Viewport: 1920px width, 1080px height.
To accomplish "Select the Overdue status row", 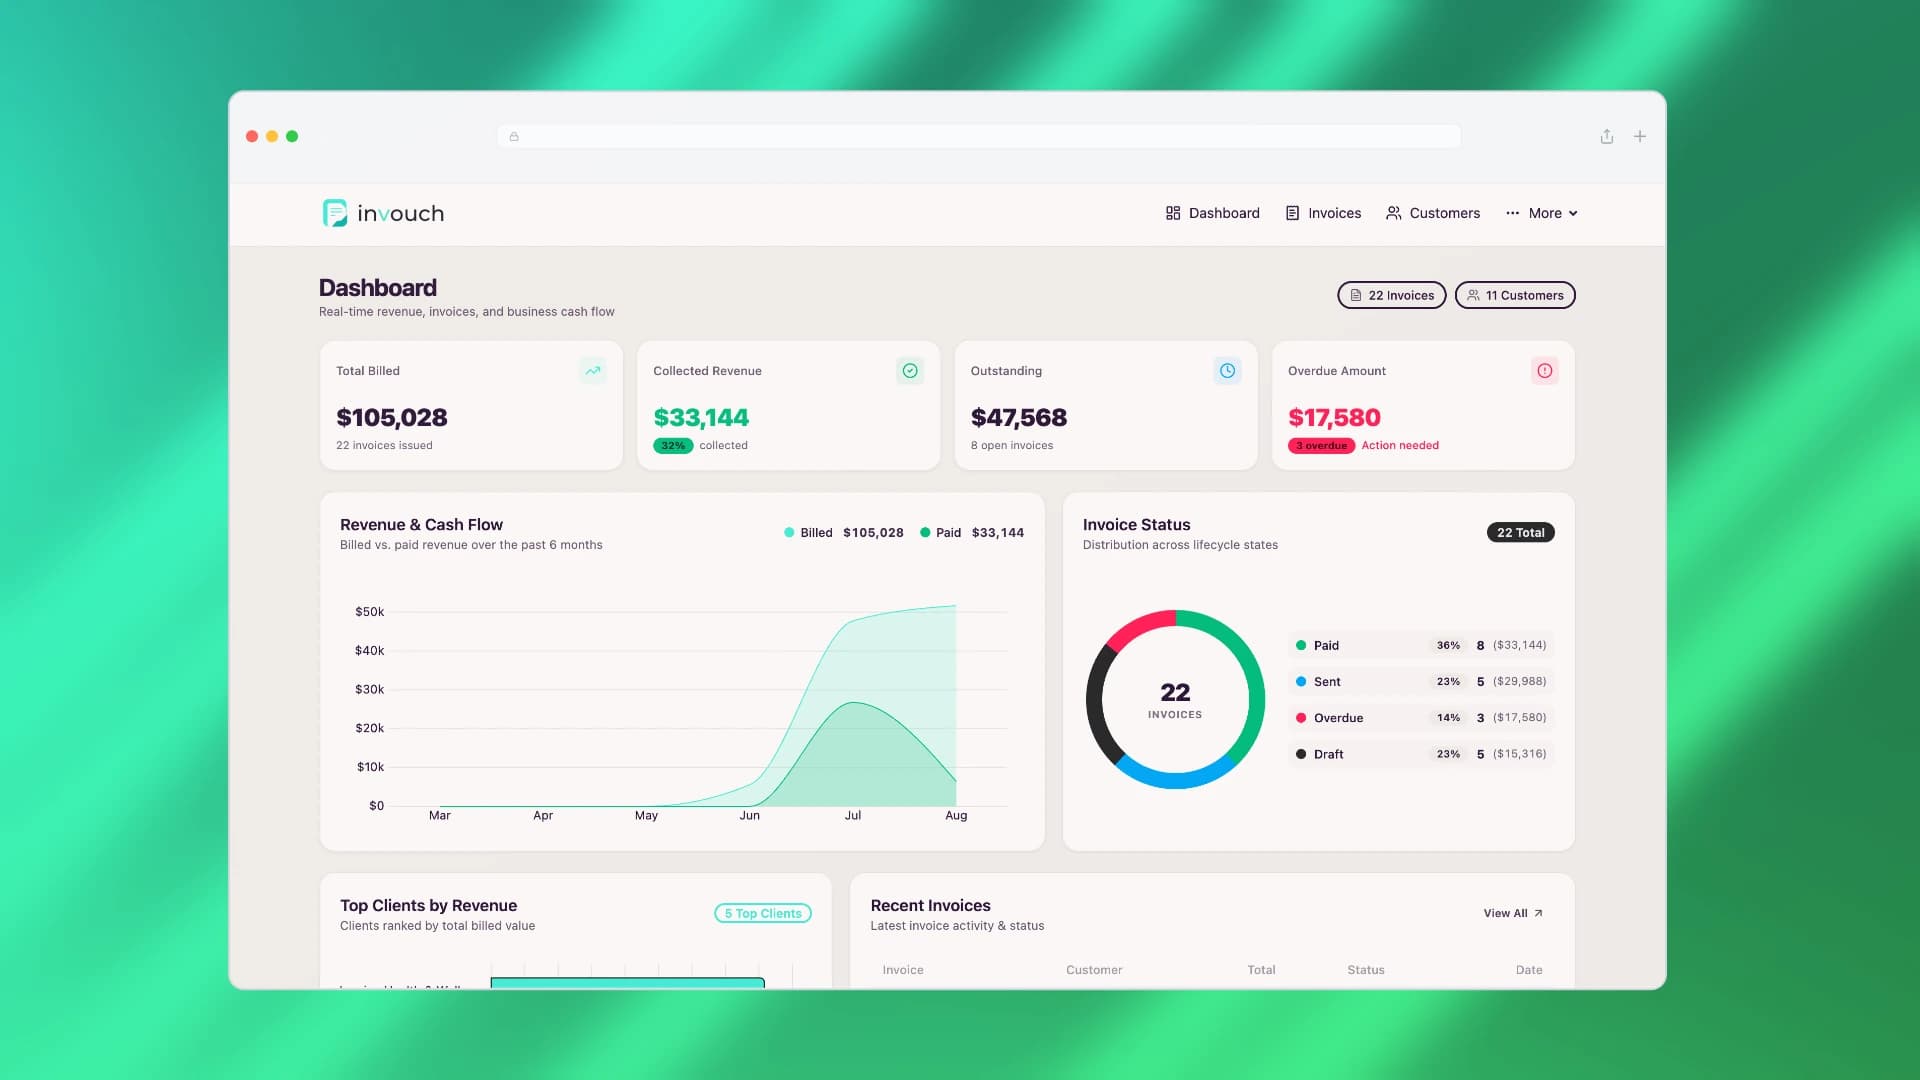I will coord(1421,718).
